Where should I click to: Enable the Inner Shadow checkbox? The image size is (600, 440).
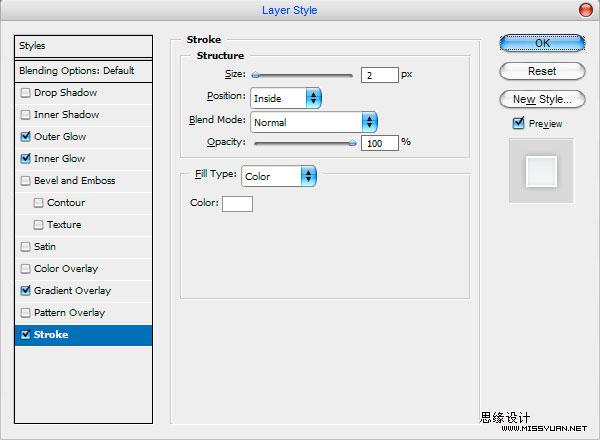pos(25,115)
